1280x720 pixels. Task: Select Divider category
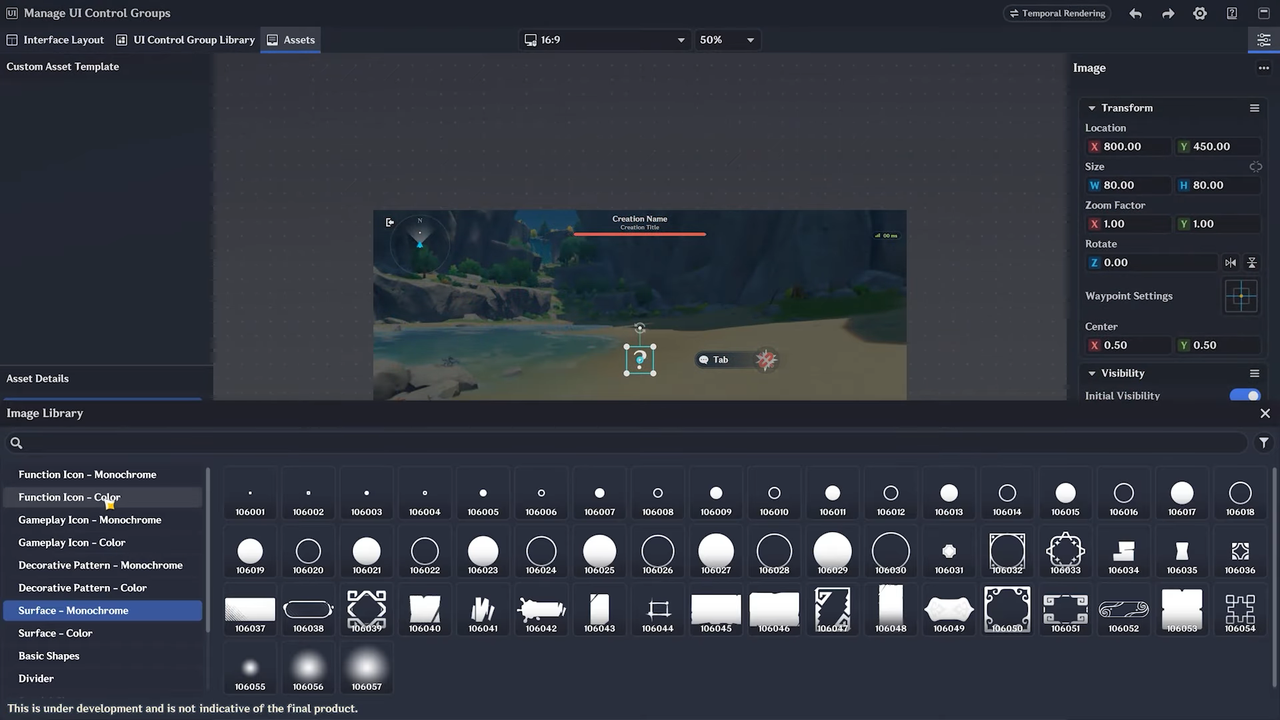[103, 678]
